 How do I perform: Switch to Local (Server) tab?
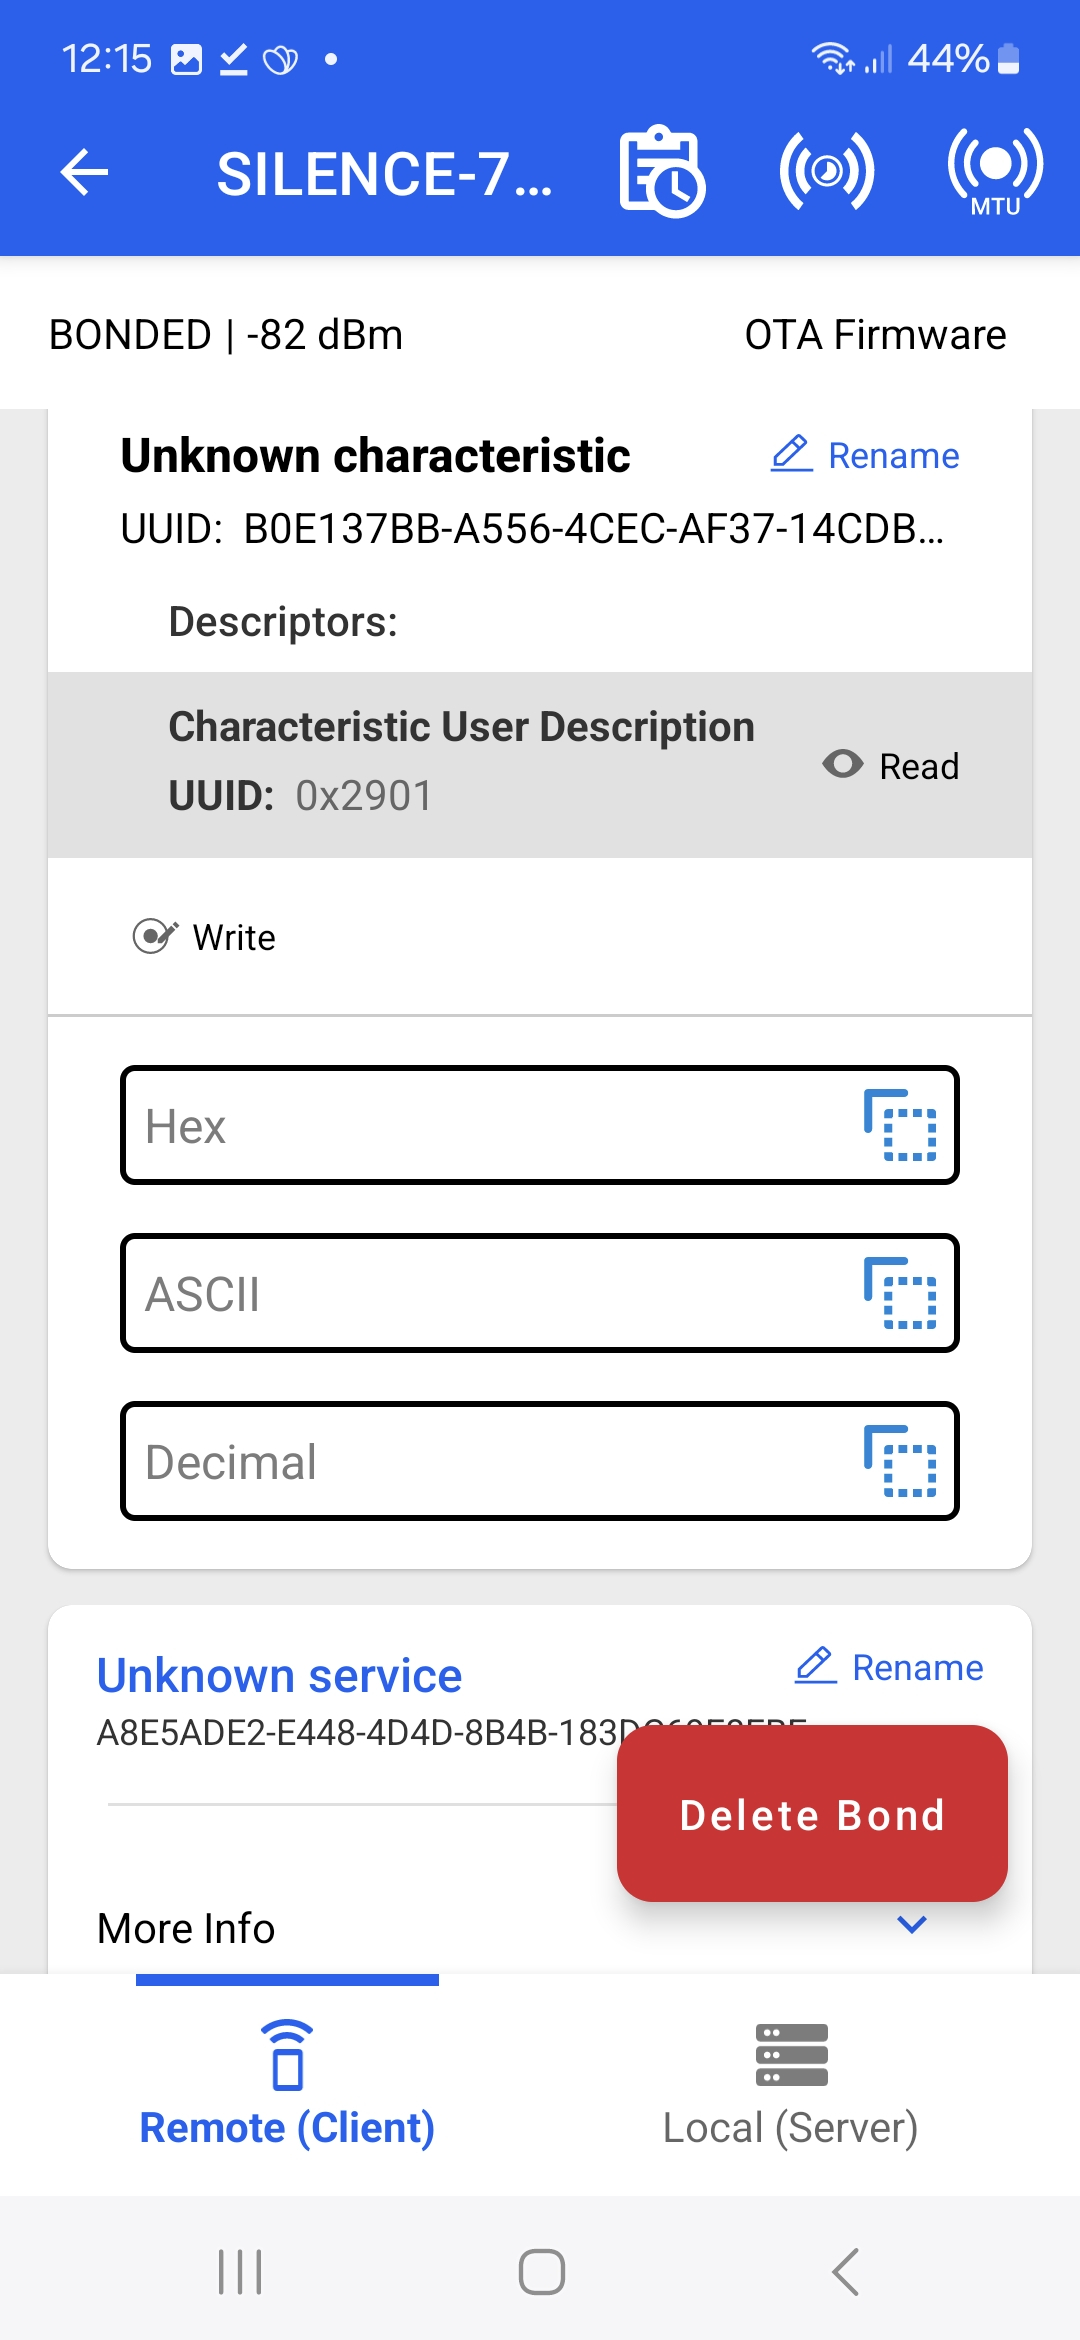[x=791, y=2085]
